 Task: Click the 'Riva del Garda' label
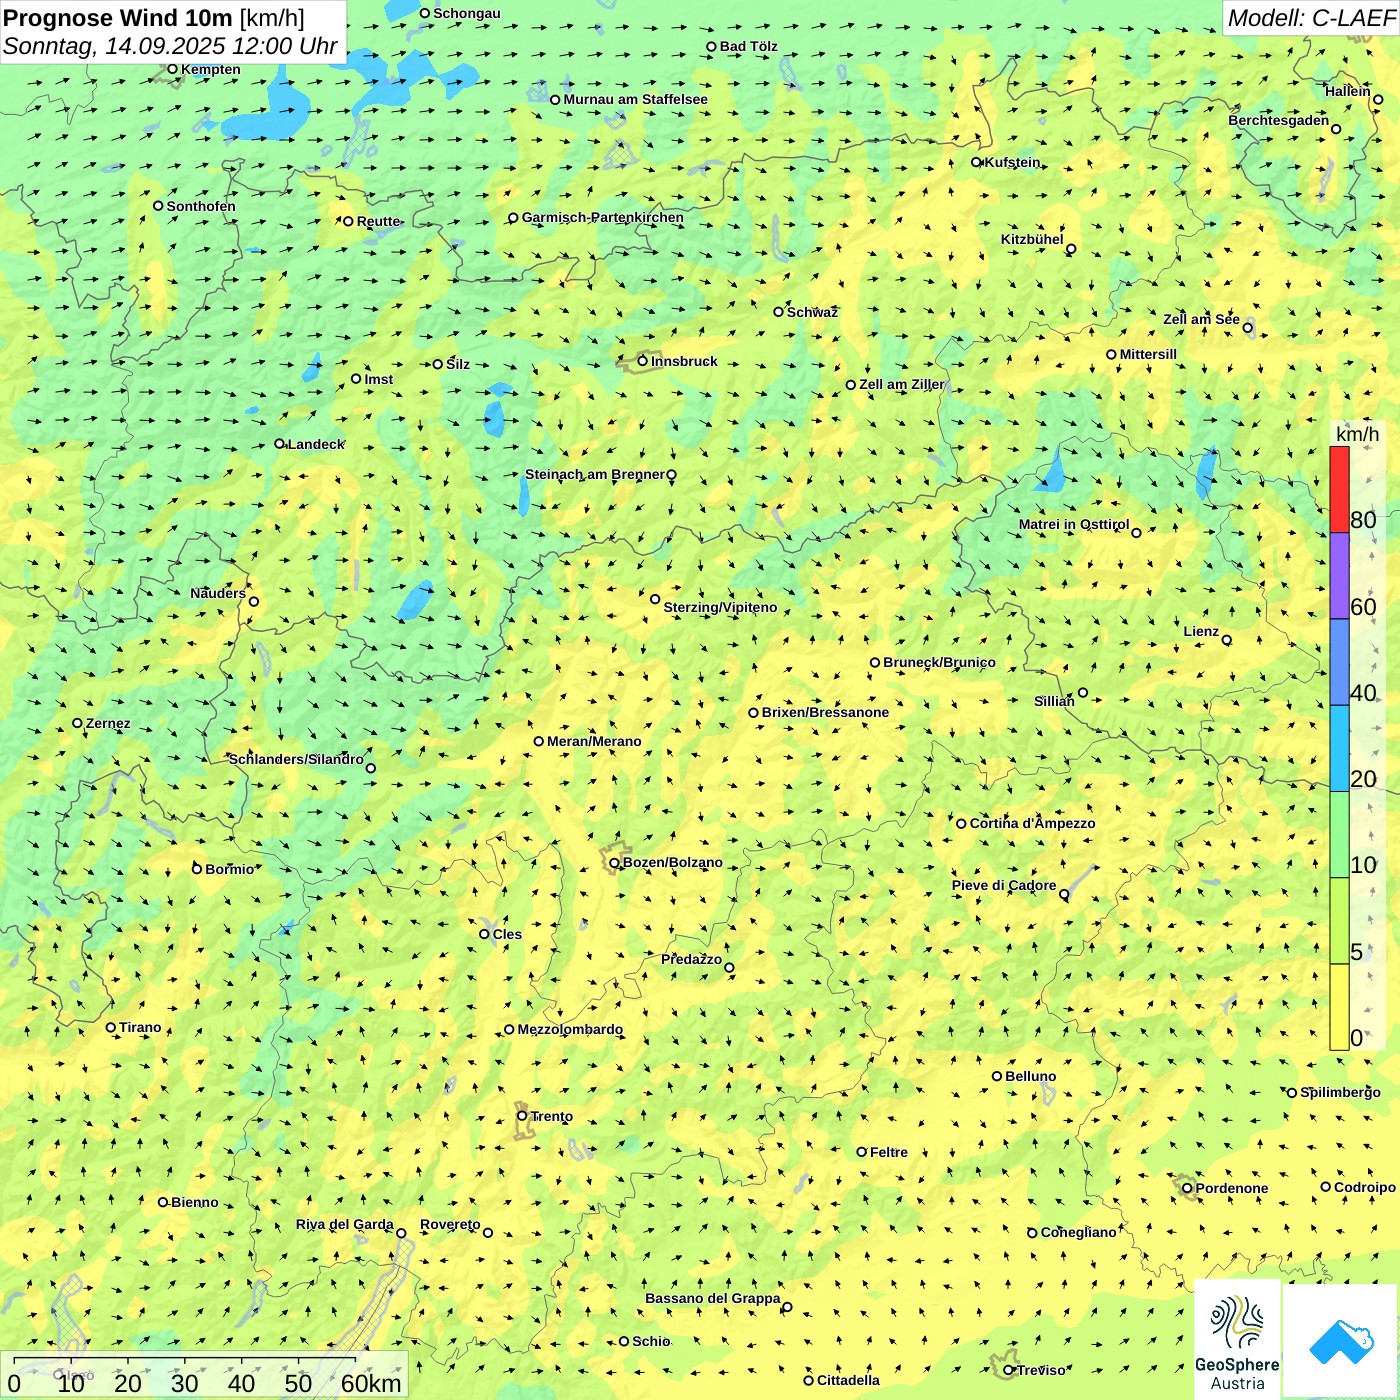point(344,1224)
